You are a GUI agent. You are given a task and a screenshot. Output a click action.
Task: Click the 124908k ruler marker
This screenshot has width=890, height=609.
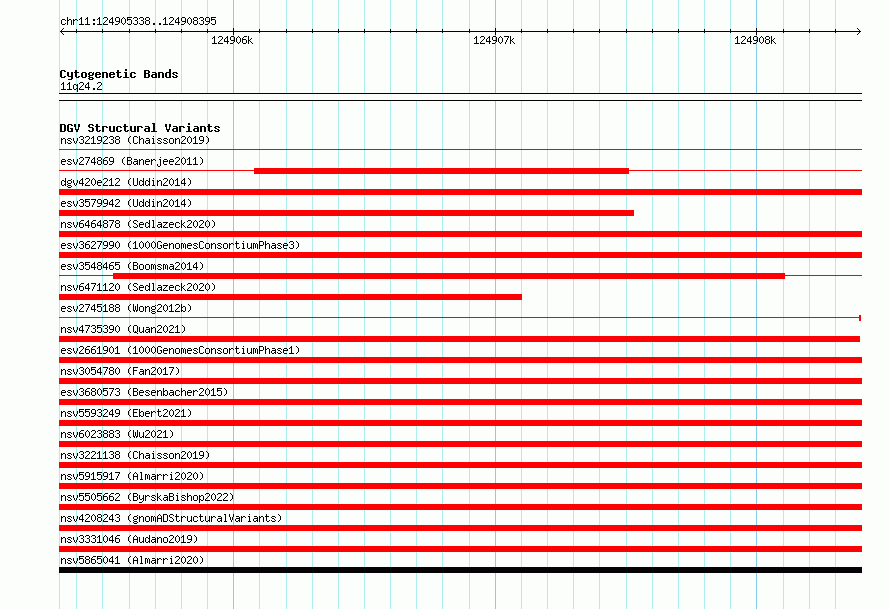[755, 40]
